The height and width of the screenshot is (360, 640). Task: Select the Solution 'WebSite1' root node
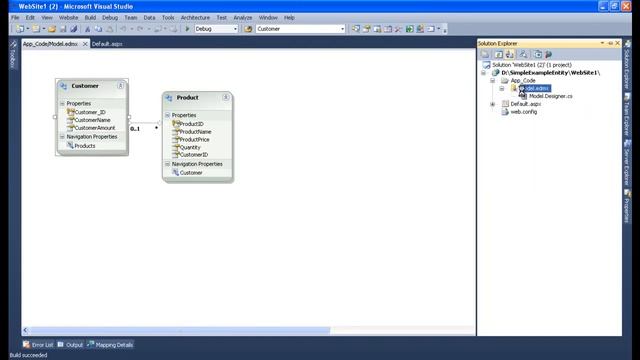tap(531, 65)
